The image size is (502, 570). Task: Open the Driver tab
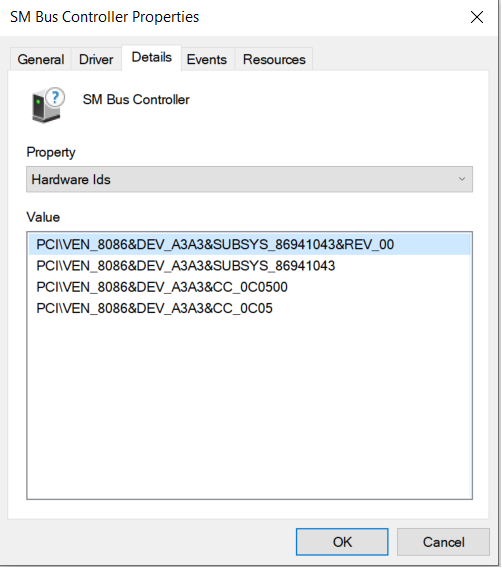(x=96, y=59)
